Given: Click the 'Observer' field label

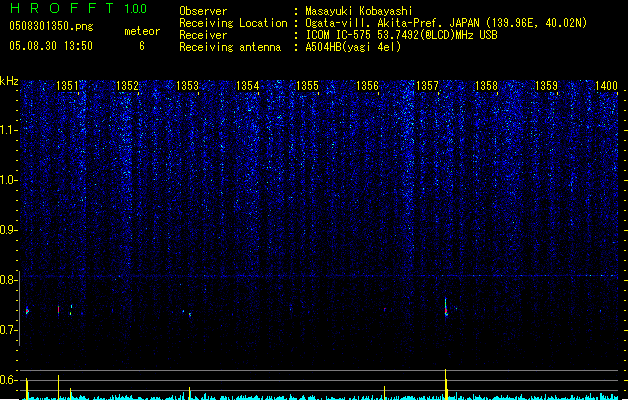Looking at the screenshot, I should click(203, 11).
